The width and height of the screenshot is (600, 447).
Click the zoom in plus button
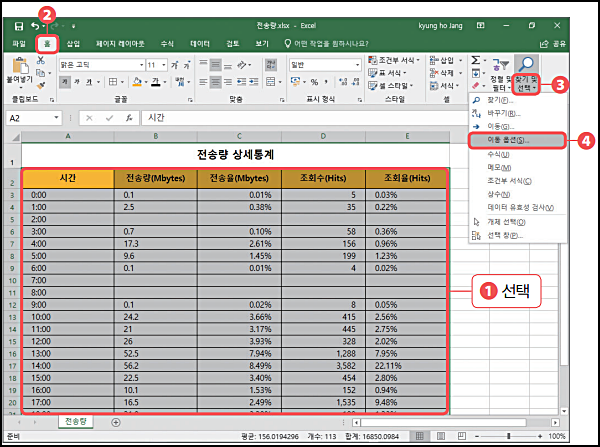[x=540, y=436]
